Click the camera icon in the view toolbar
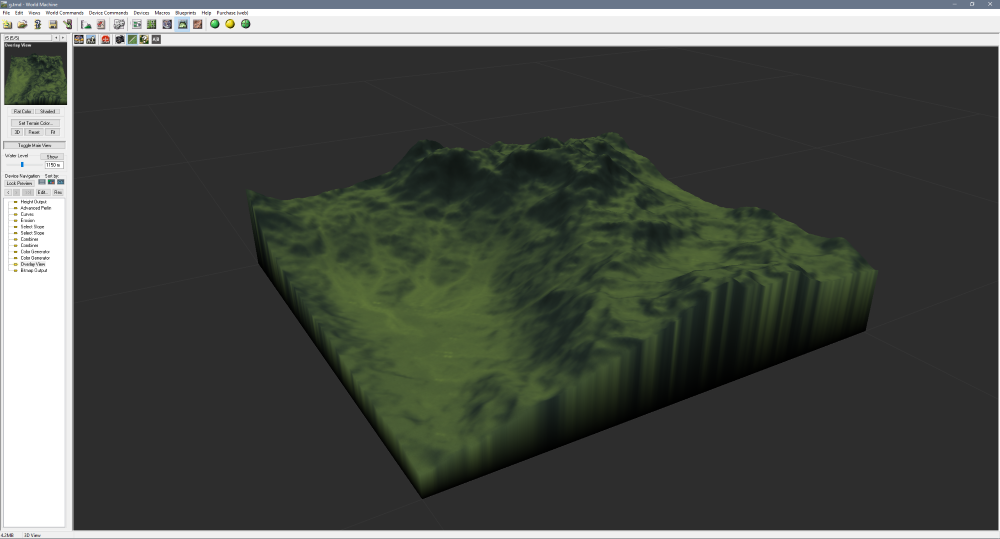The width and height of the screenshot is (1000, 539). coord(120,40)
